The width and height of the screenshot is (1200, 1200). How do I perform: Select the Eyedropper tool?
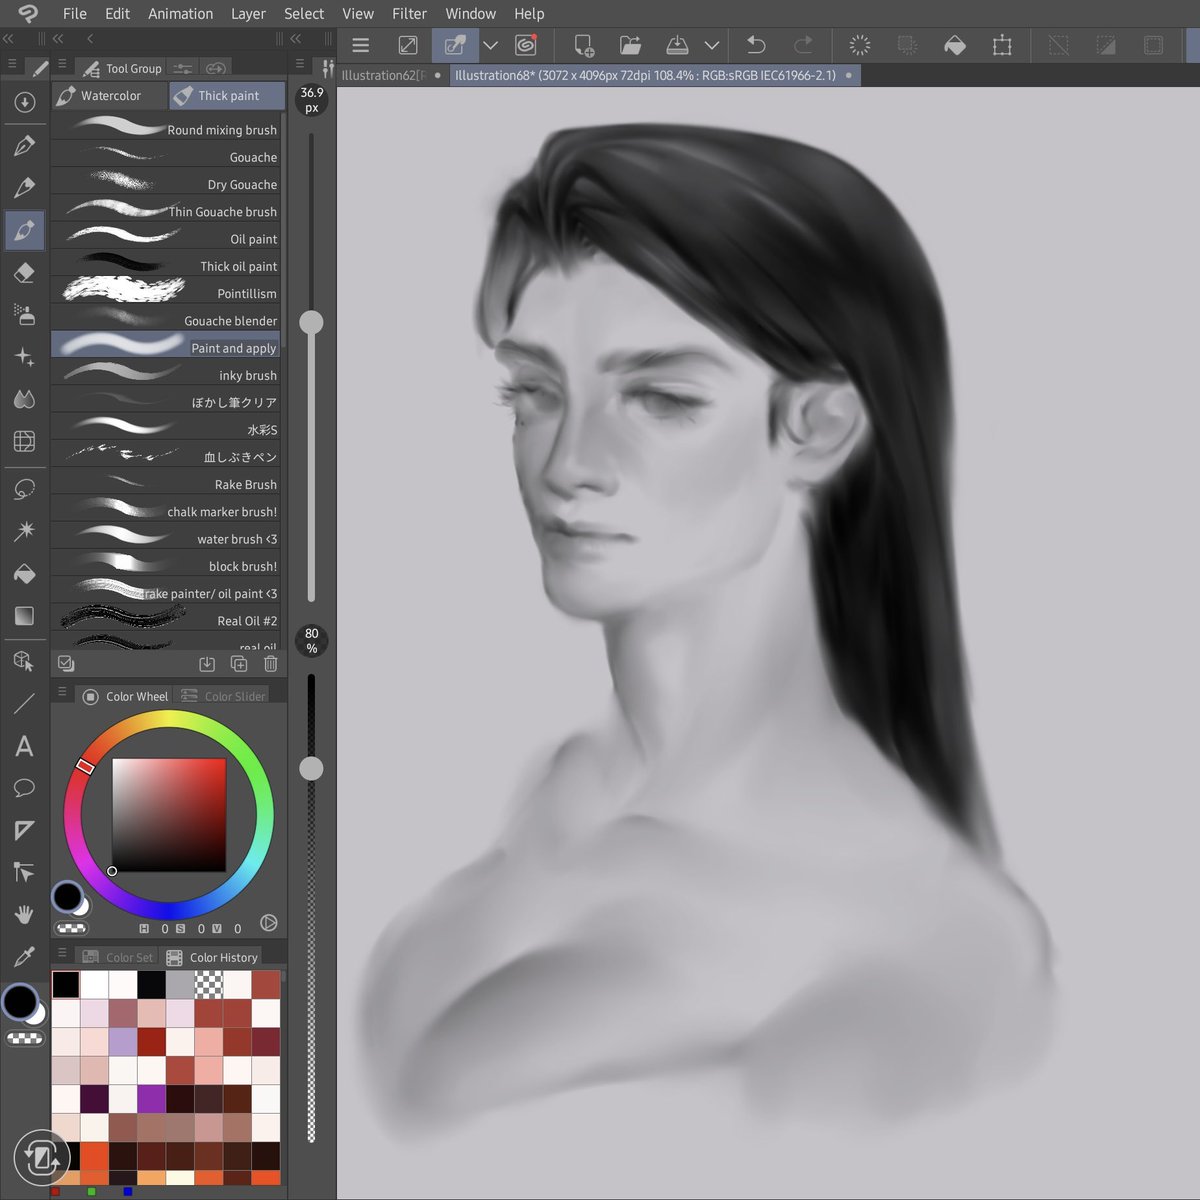(25, 956)
